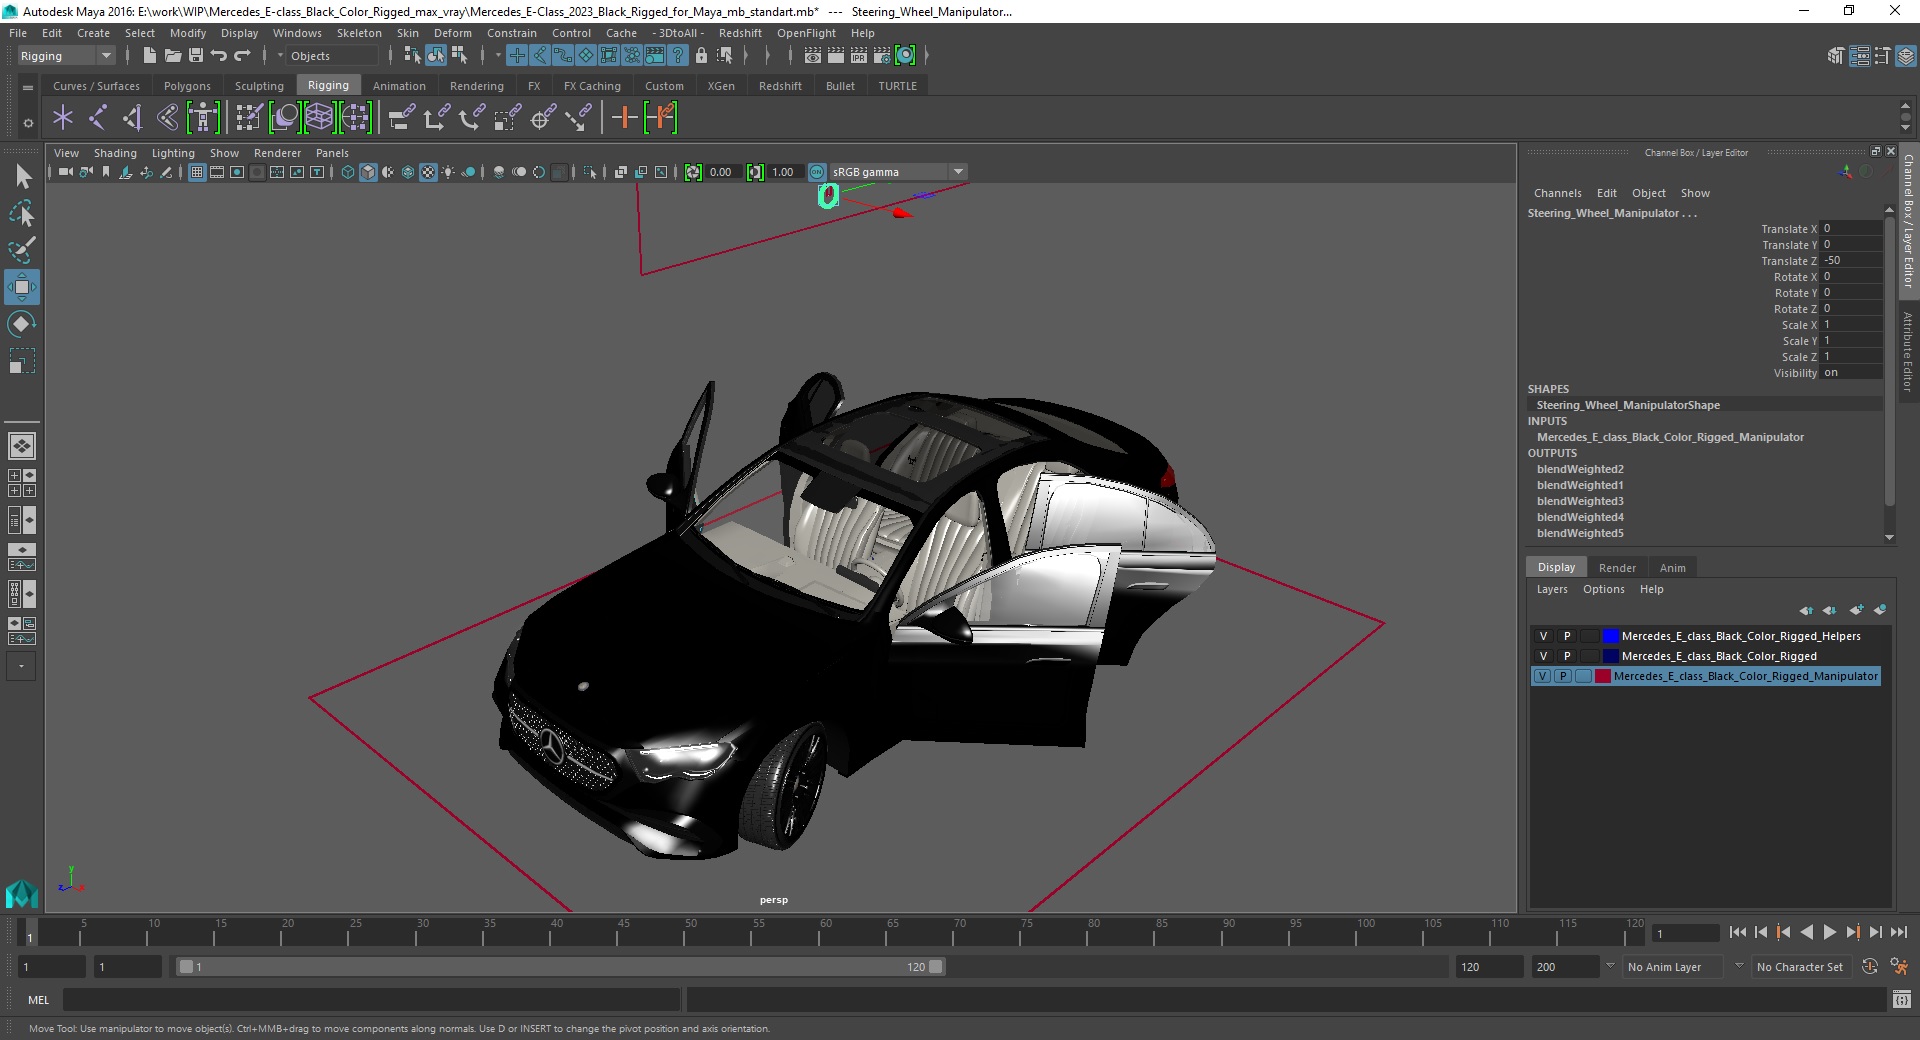The image size is (1920, 1040).
Task: Activate the Rotate tool in toolbox
Action: 22,324
